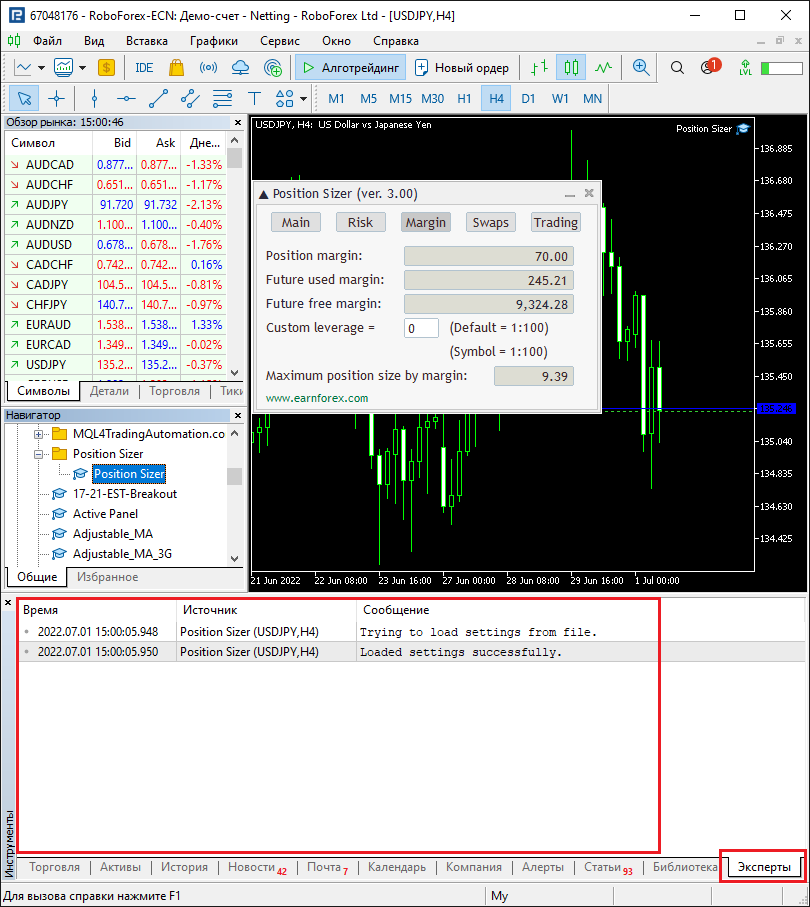Select the equidistant channel tool
Viewport: 810px width, 907px height.
(x=190, y=98)
